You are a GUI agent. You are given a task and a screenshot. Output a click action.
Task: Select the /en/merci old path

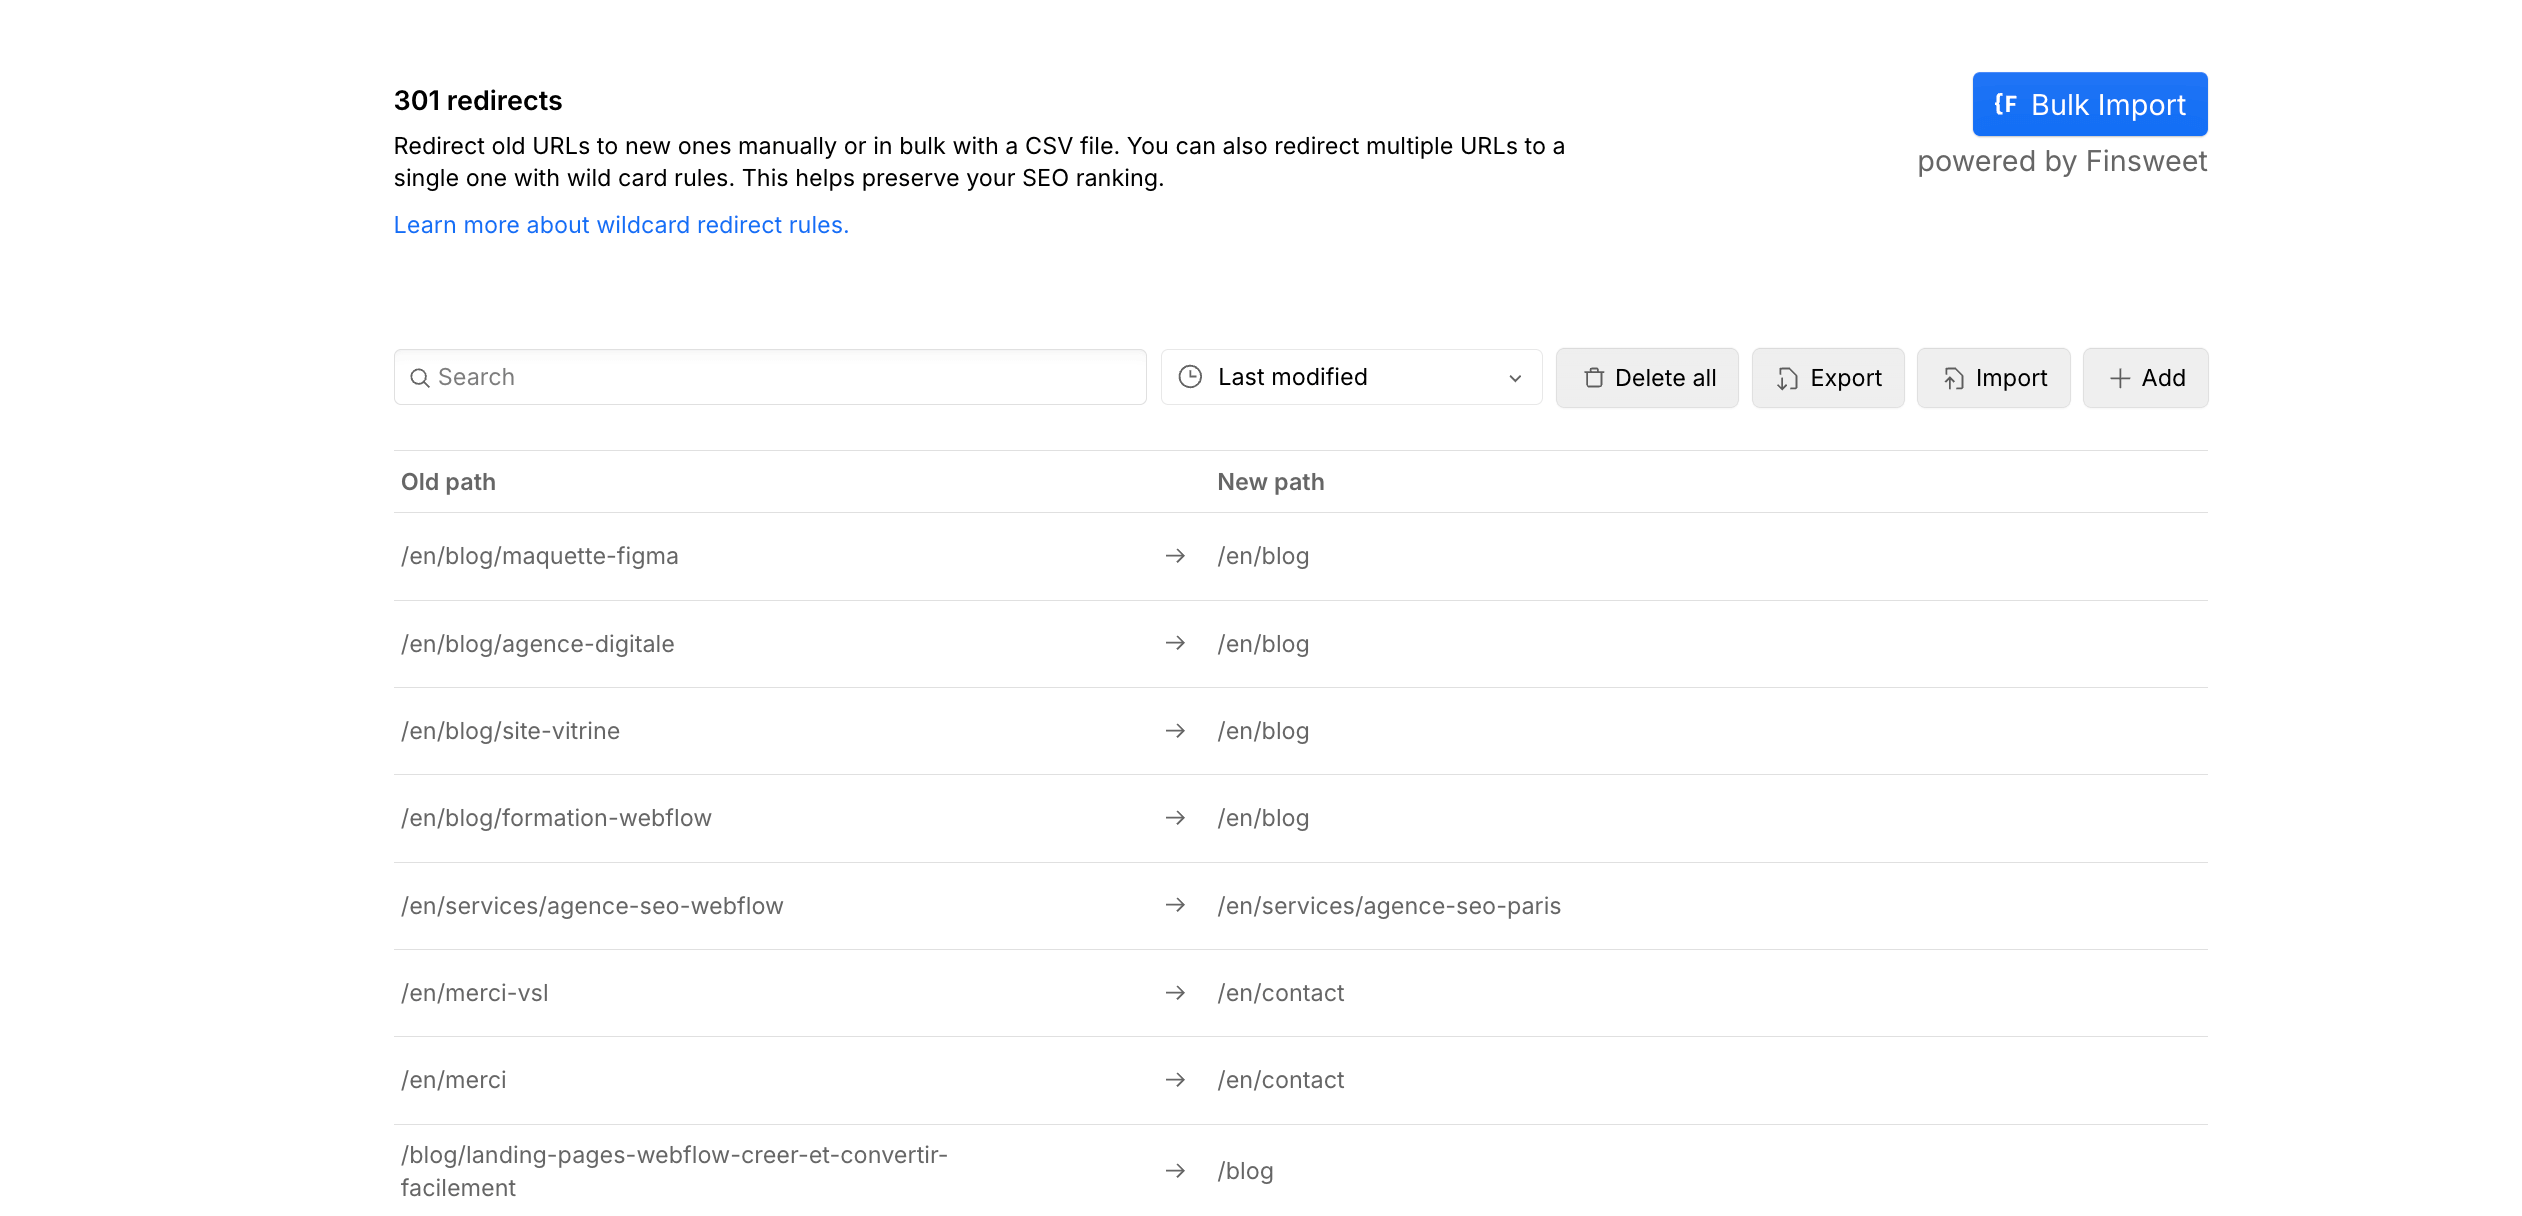(454, 1080)
